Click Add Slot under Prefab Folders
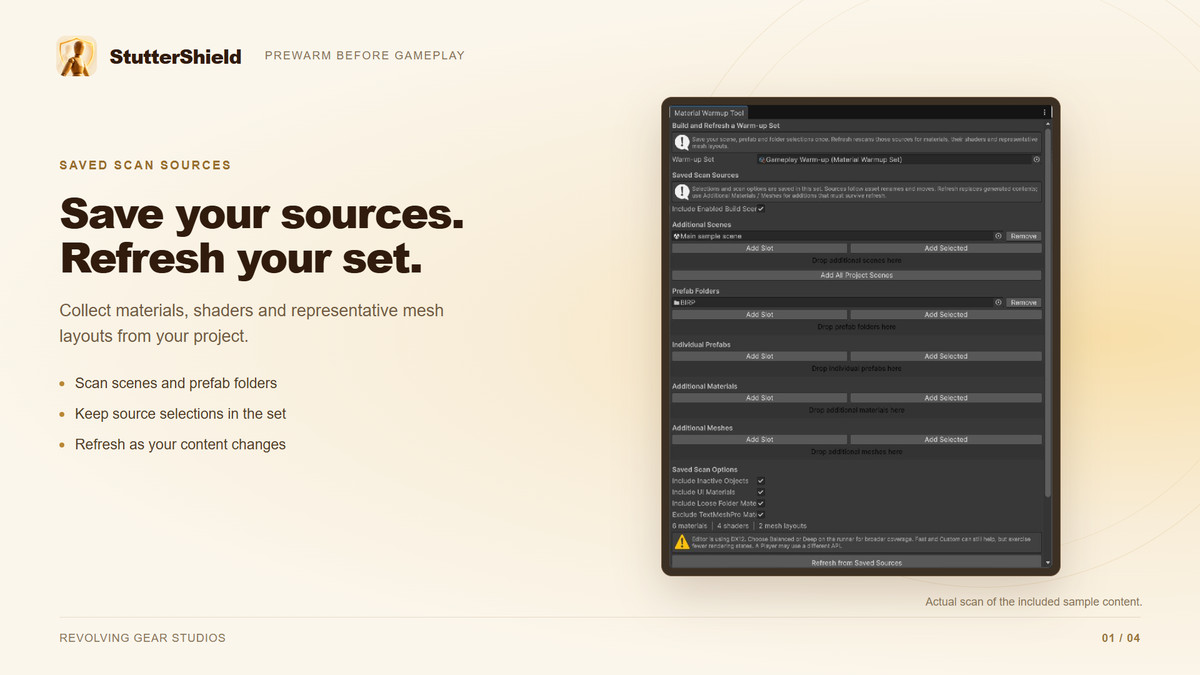 pos(759,314)
